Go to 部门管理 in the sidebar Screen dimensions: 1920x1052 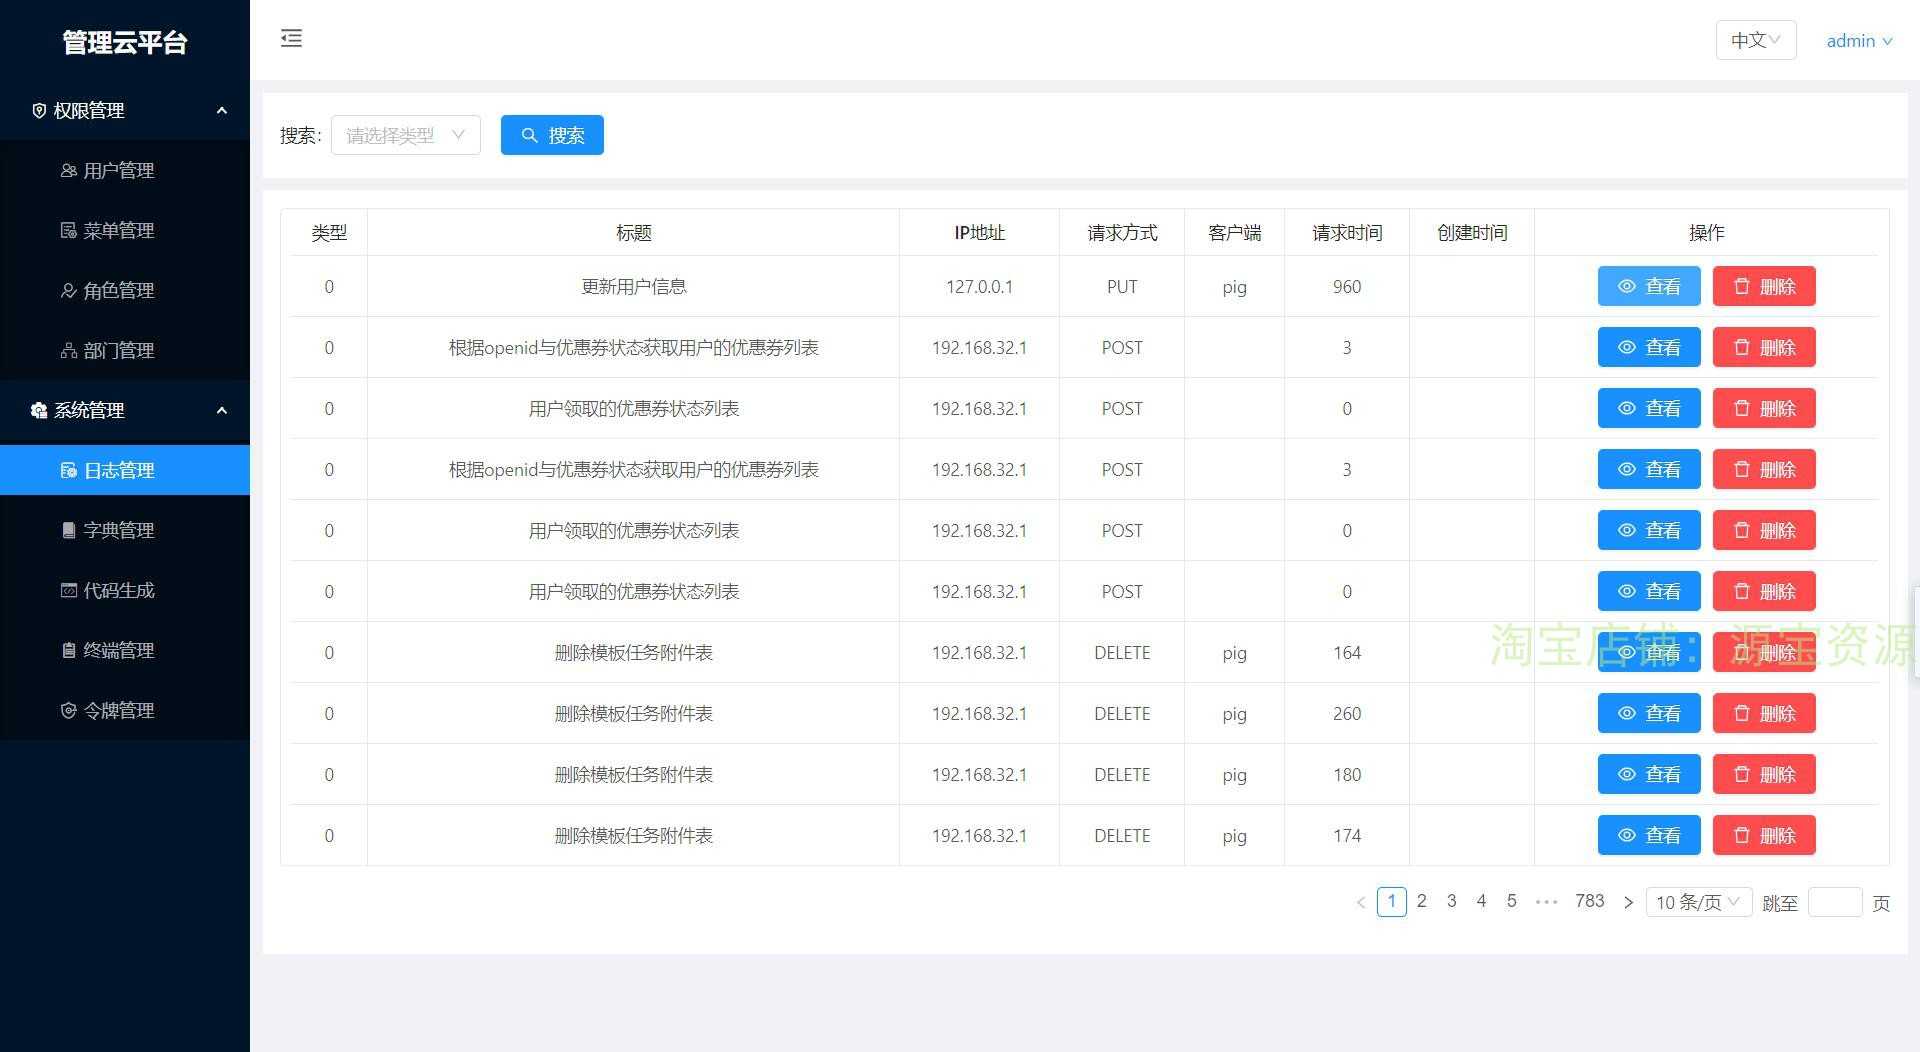point(125,350)
